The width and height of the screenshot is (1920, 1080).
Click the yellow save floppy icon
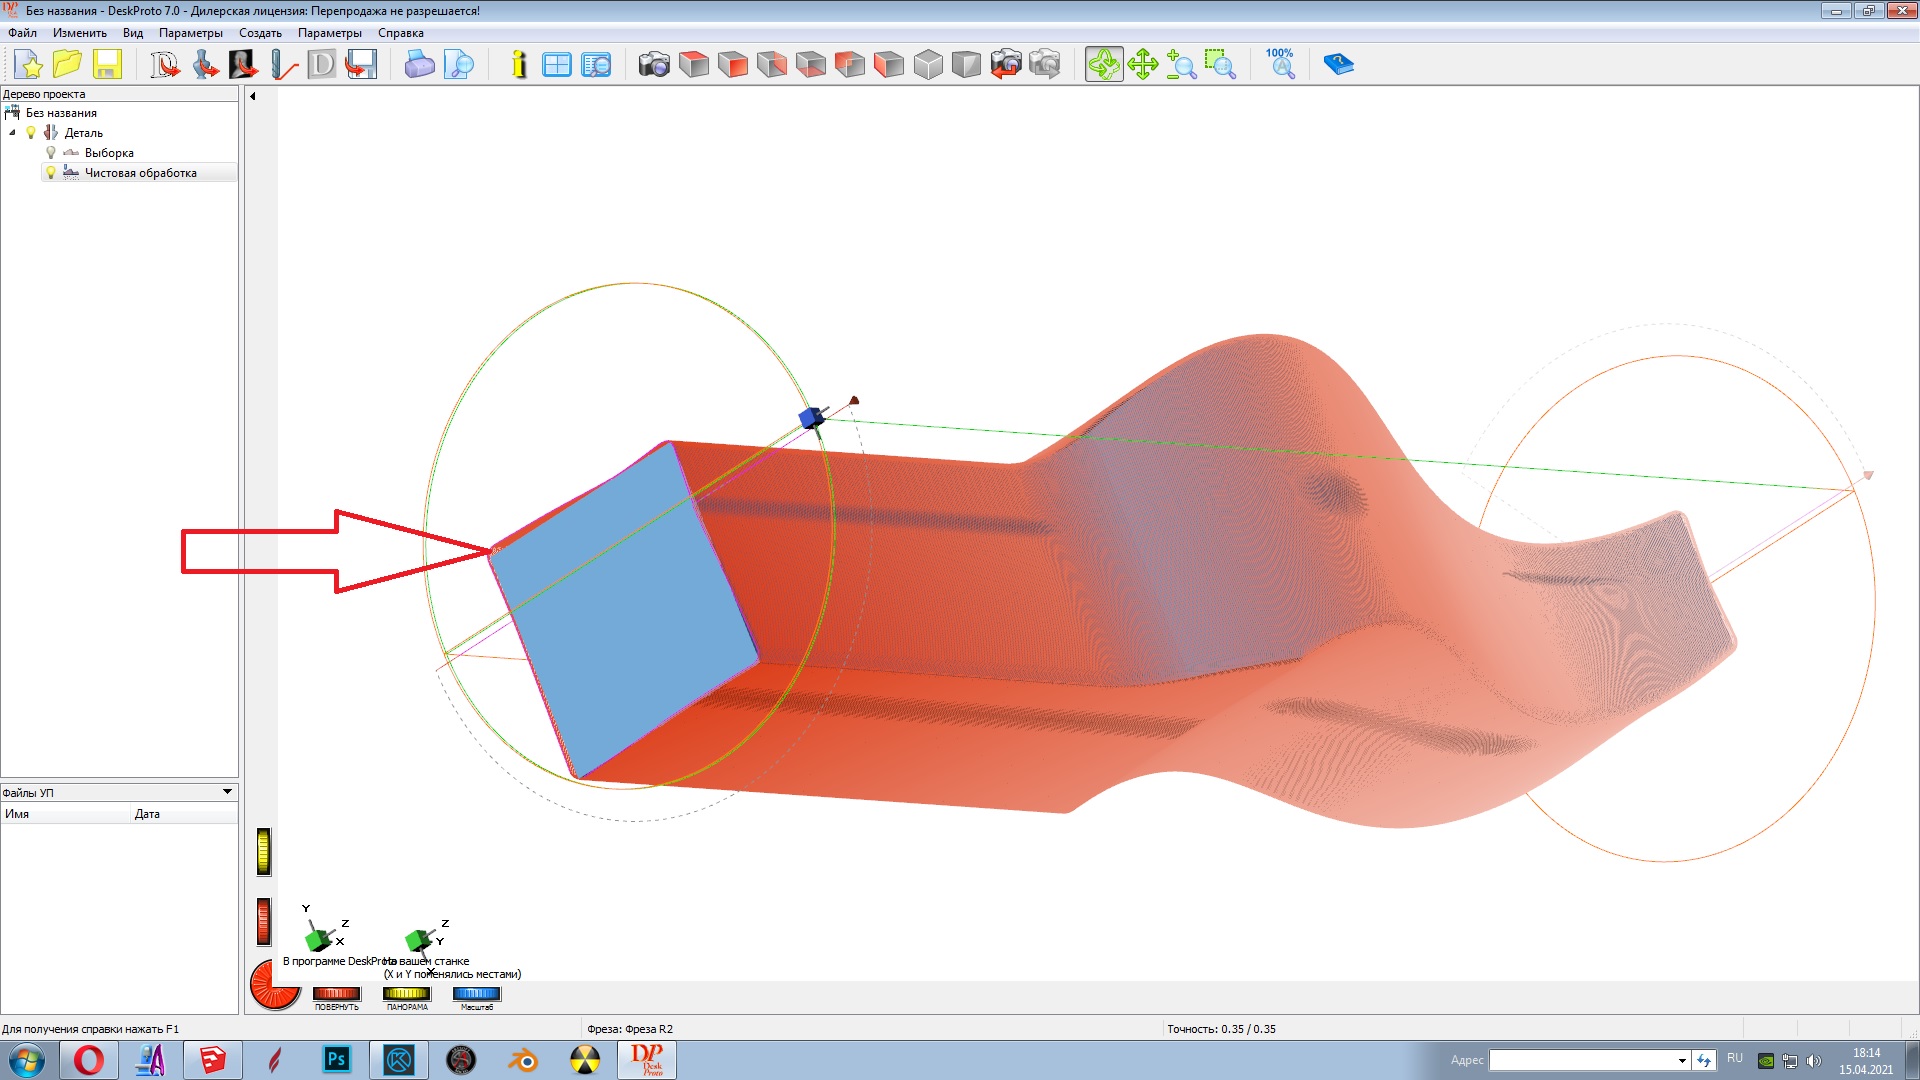[107, 65]
